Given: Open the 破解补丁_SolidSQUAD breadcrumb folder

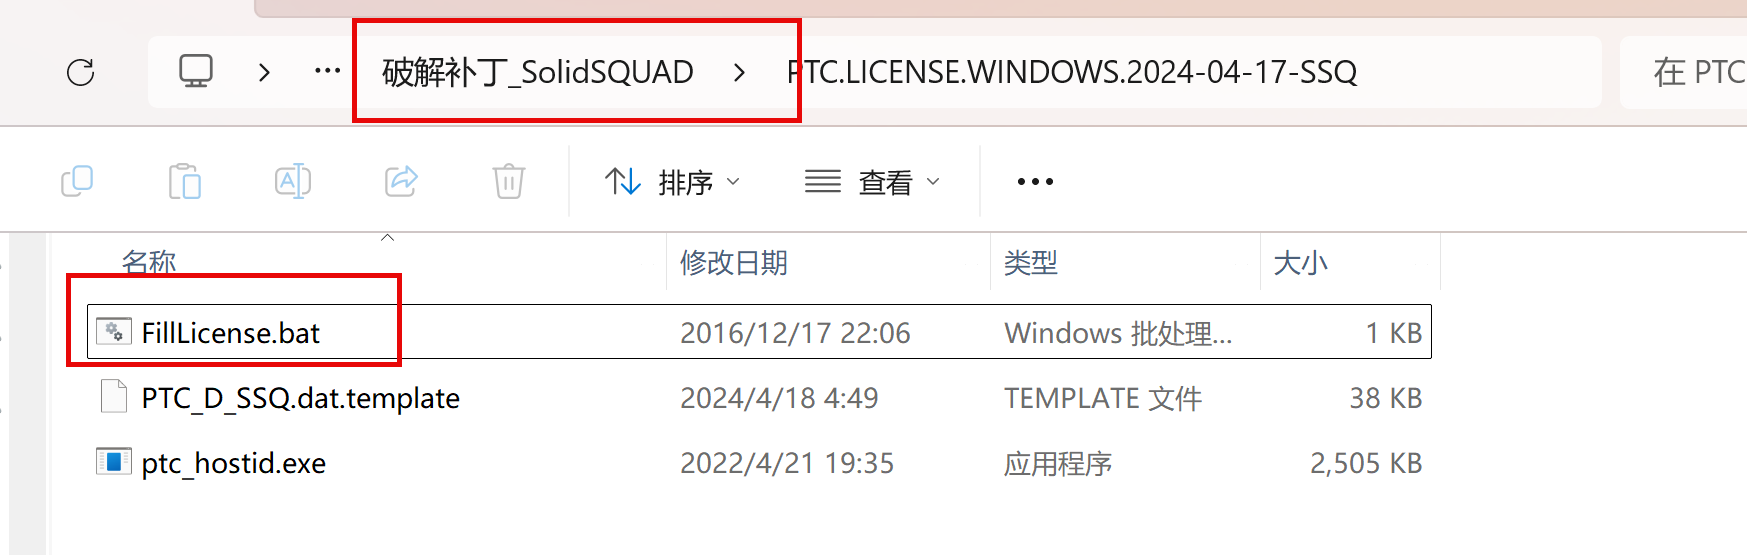Looking at the screenshot, I should pos(538,72).
